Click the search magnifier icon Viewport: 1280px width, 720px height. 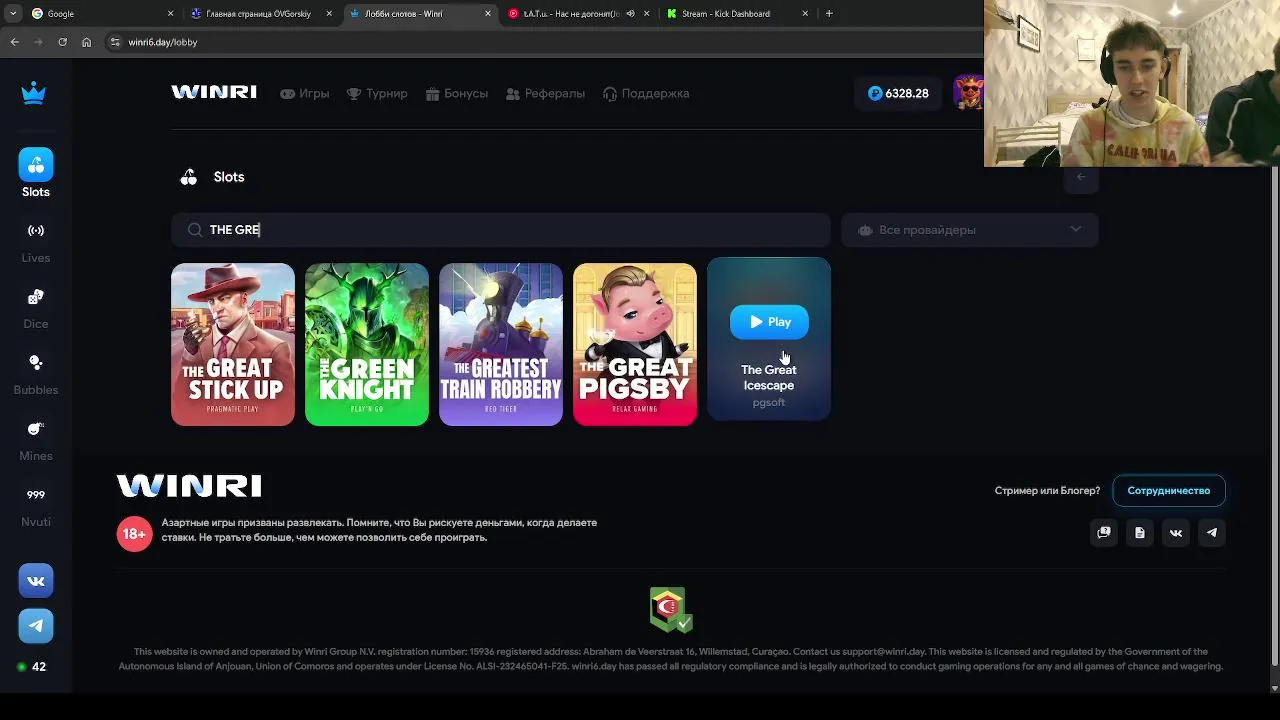click(194, 230)
